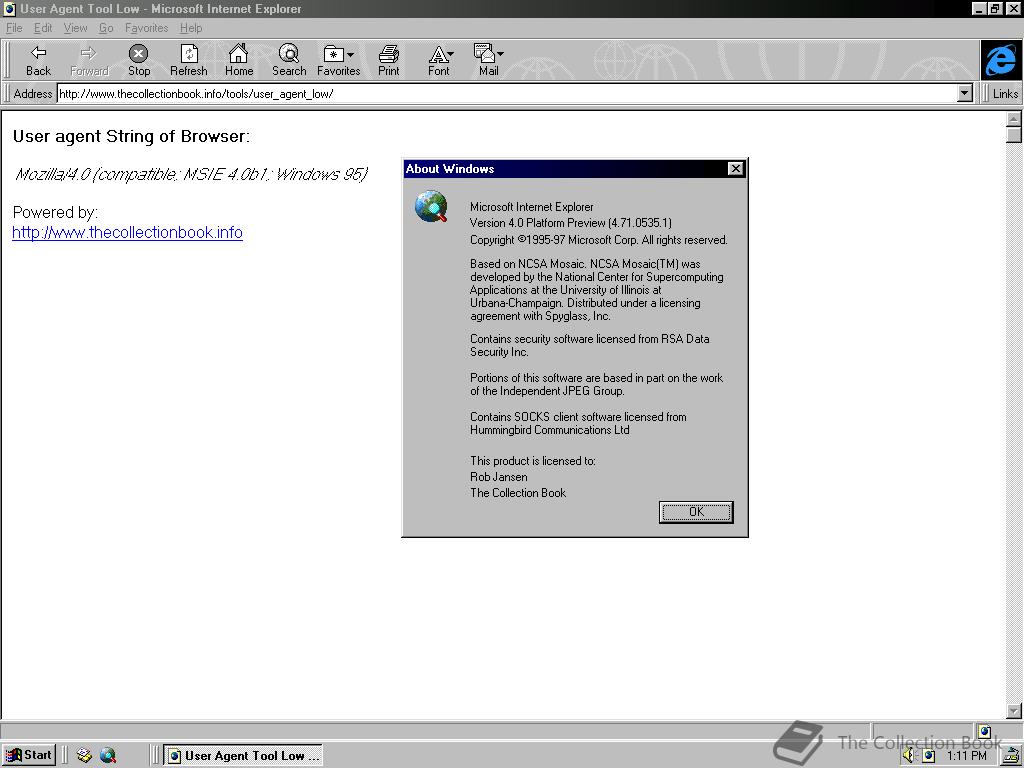Open the Help menu
The height and width of the screenshot is (768, 1024).
(191, 28)
